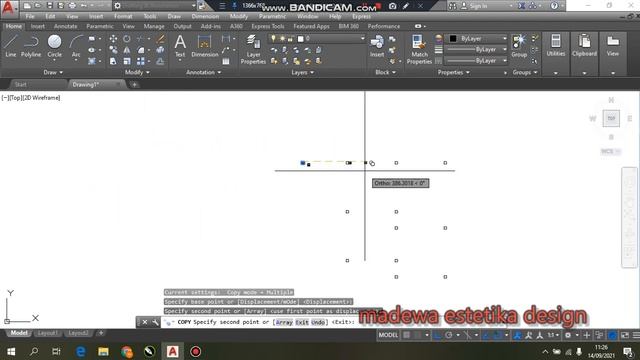The width and height of the screenshot is (640, 360).
Task: Open the Clipboard panel button
Action: [x=584, y=46]
